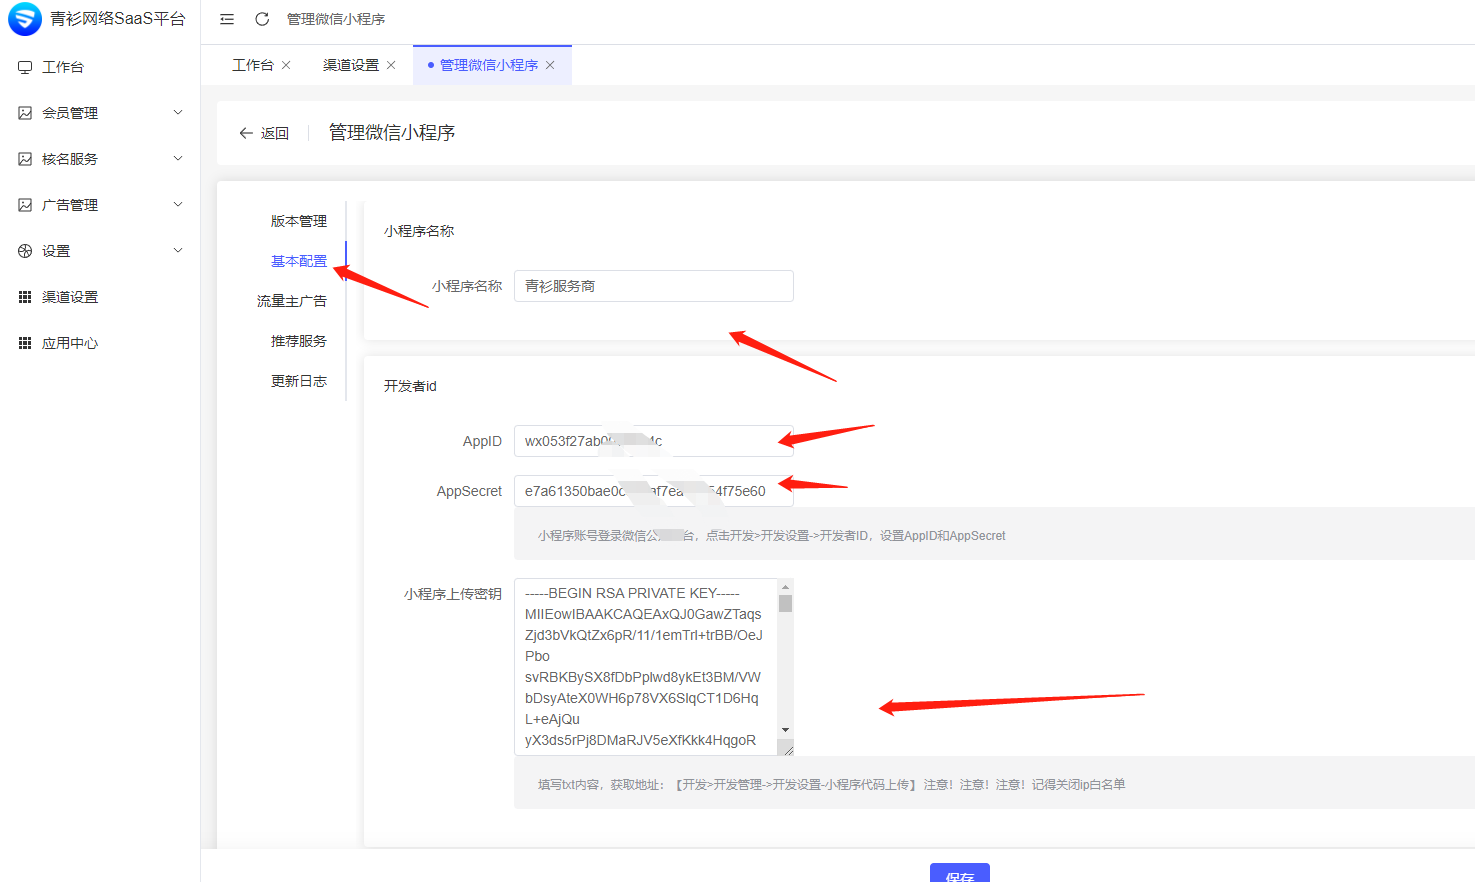This screenshot has width=1475, height=882.
Task: Click the 管理微信小程序 breadcrumb text in top bar
Action: click(x=336, y=19)
